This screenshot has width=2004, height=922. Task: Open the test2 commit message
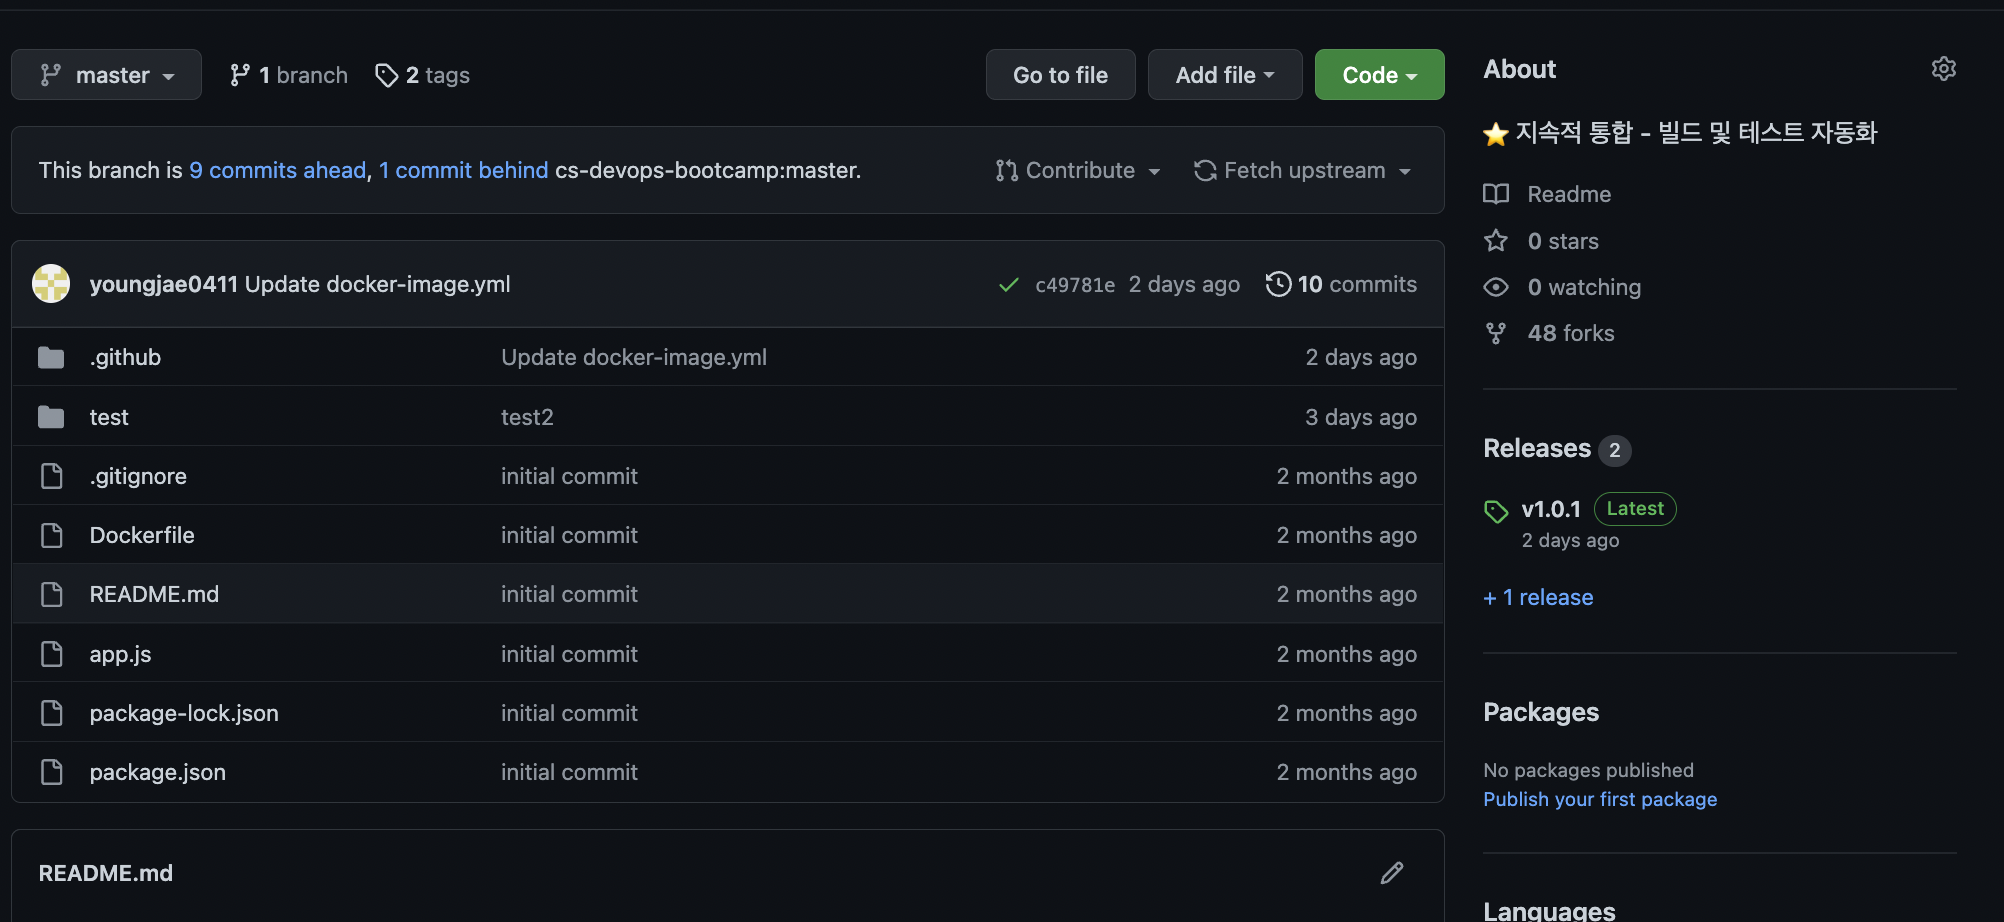(527, 417)
